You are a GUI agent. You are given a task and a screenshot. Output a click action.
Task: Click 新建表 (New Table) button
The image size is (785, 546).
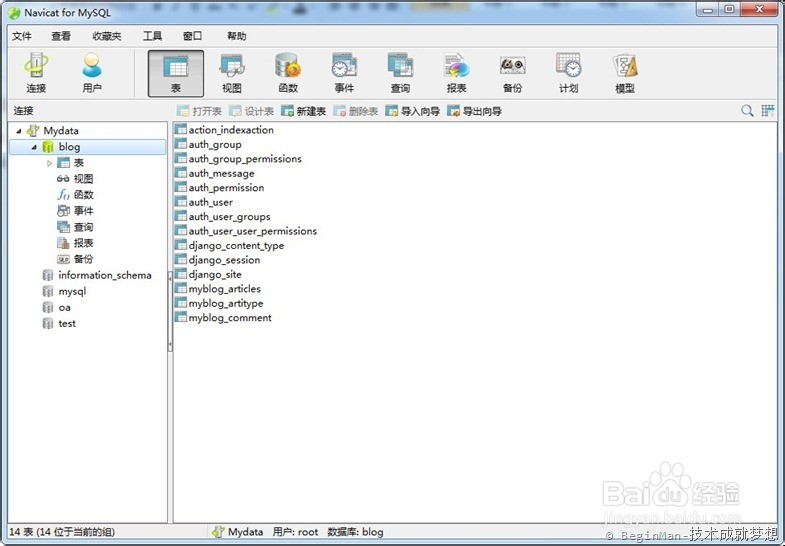click(x=303, y=111)
